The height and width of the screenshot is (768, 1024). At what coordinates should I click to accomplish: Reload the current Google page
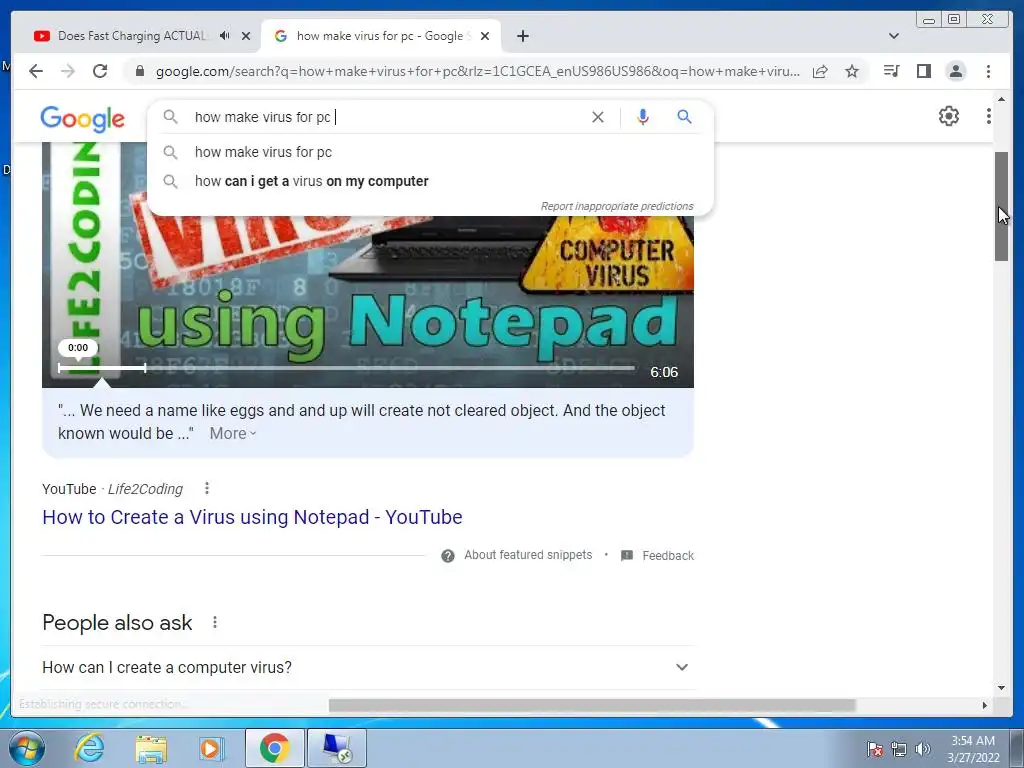[100, 71]
